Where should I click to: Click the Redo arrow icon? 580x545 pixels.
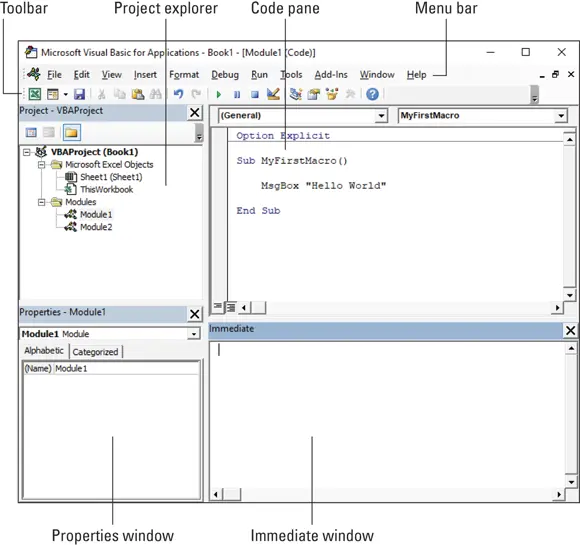(x=196, y=94)
